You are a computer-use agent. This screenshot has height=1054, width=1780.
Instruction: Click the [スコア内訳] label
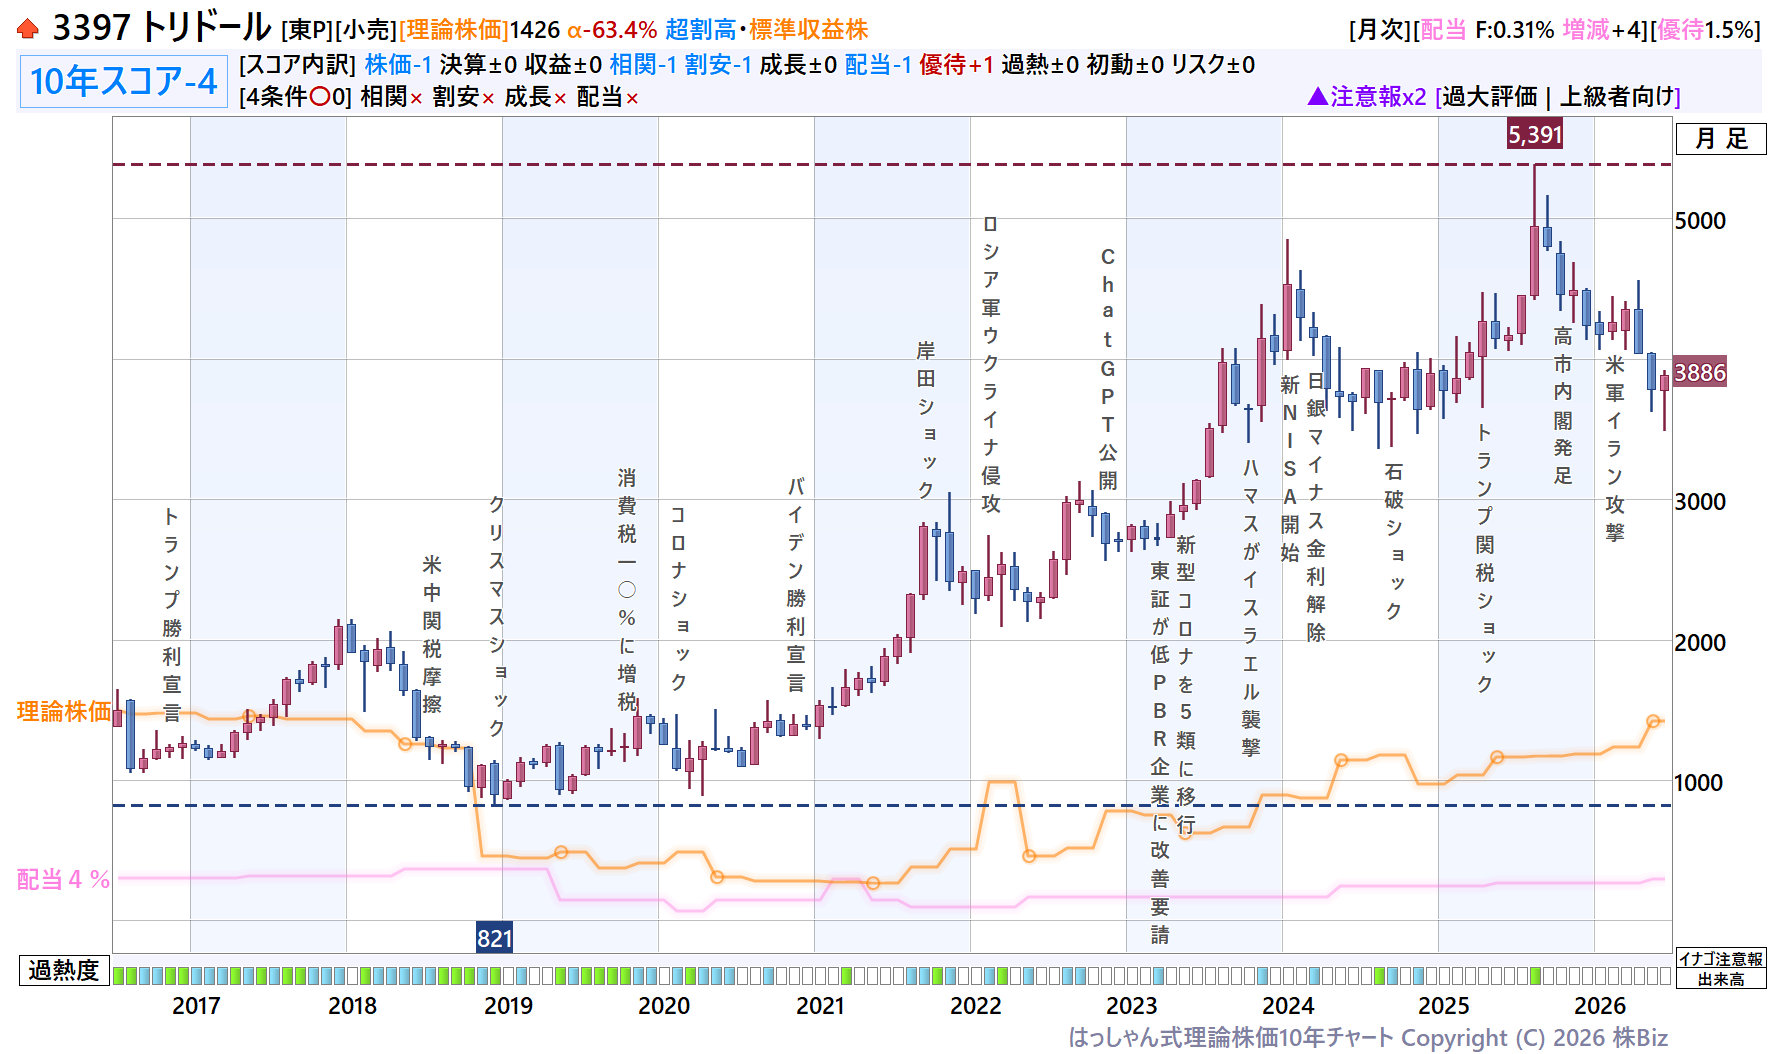[x=298, y=65]
